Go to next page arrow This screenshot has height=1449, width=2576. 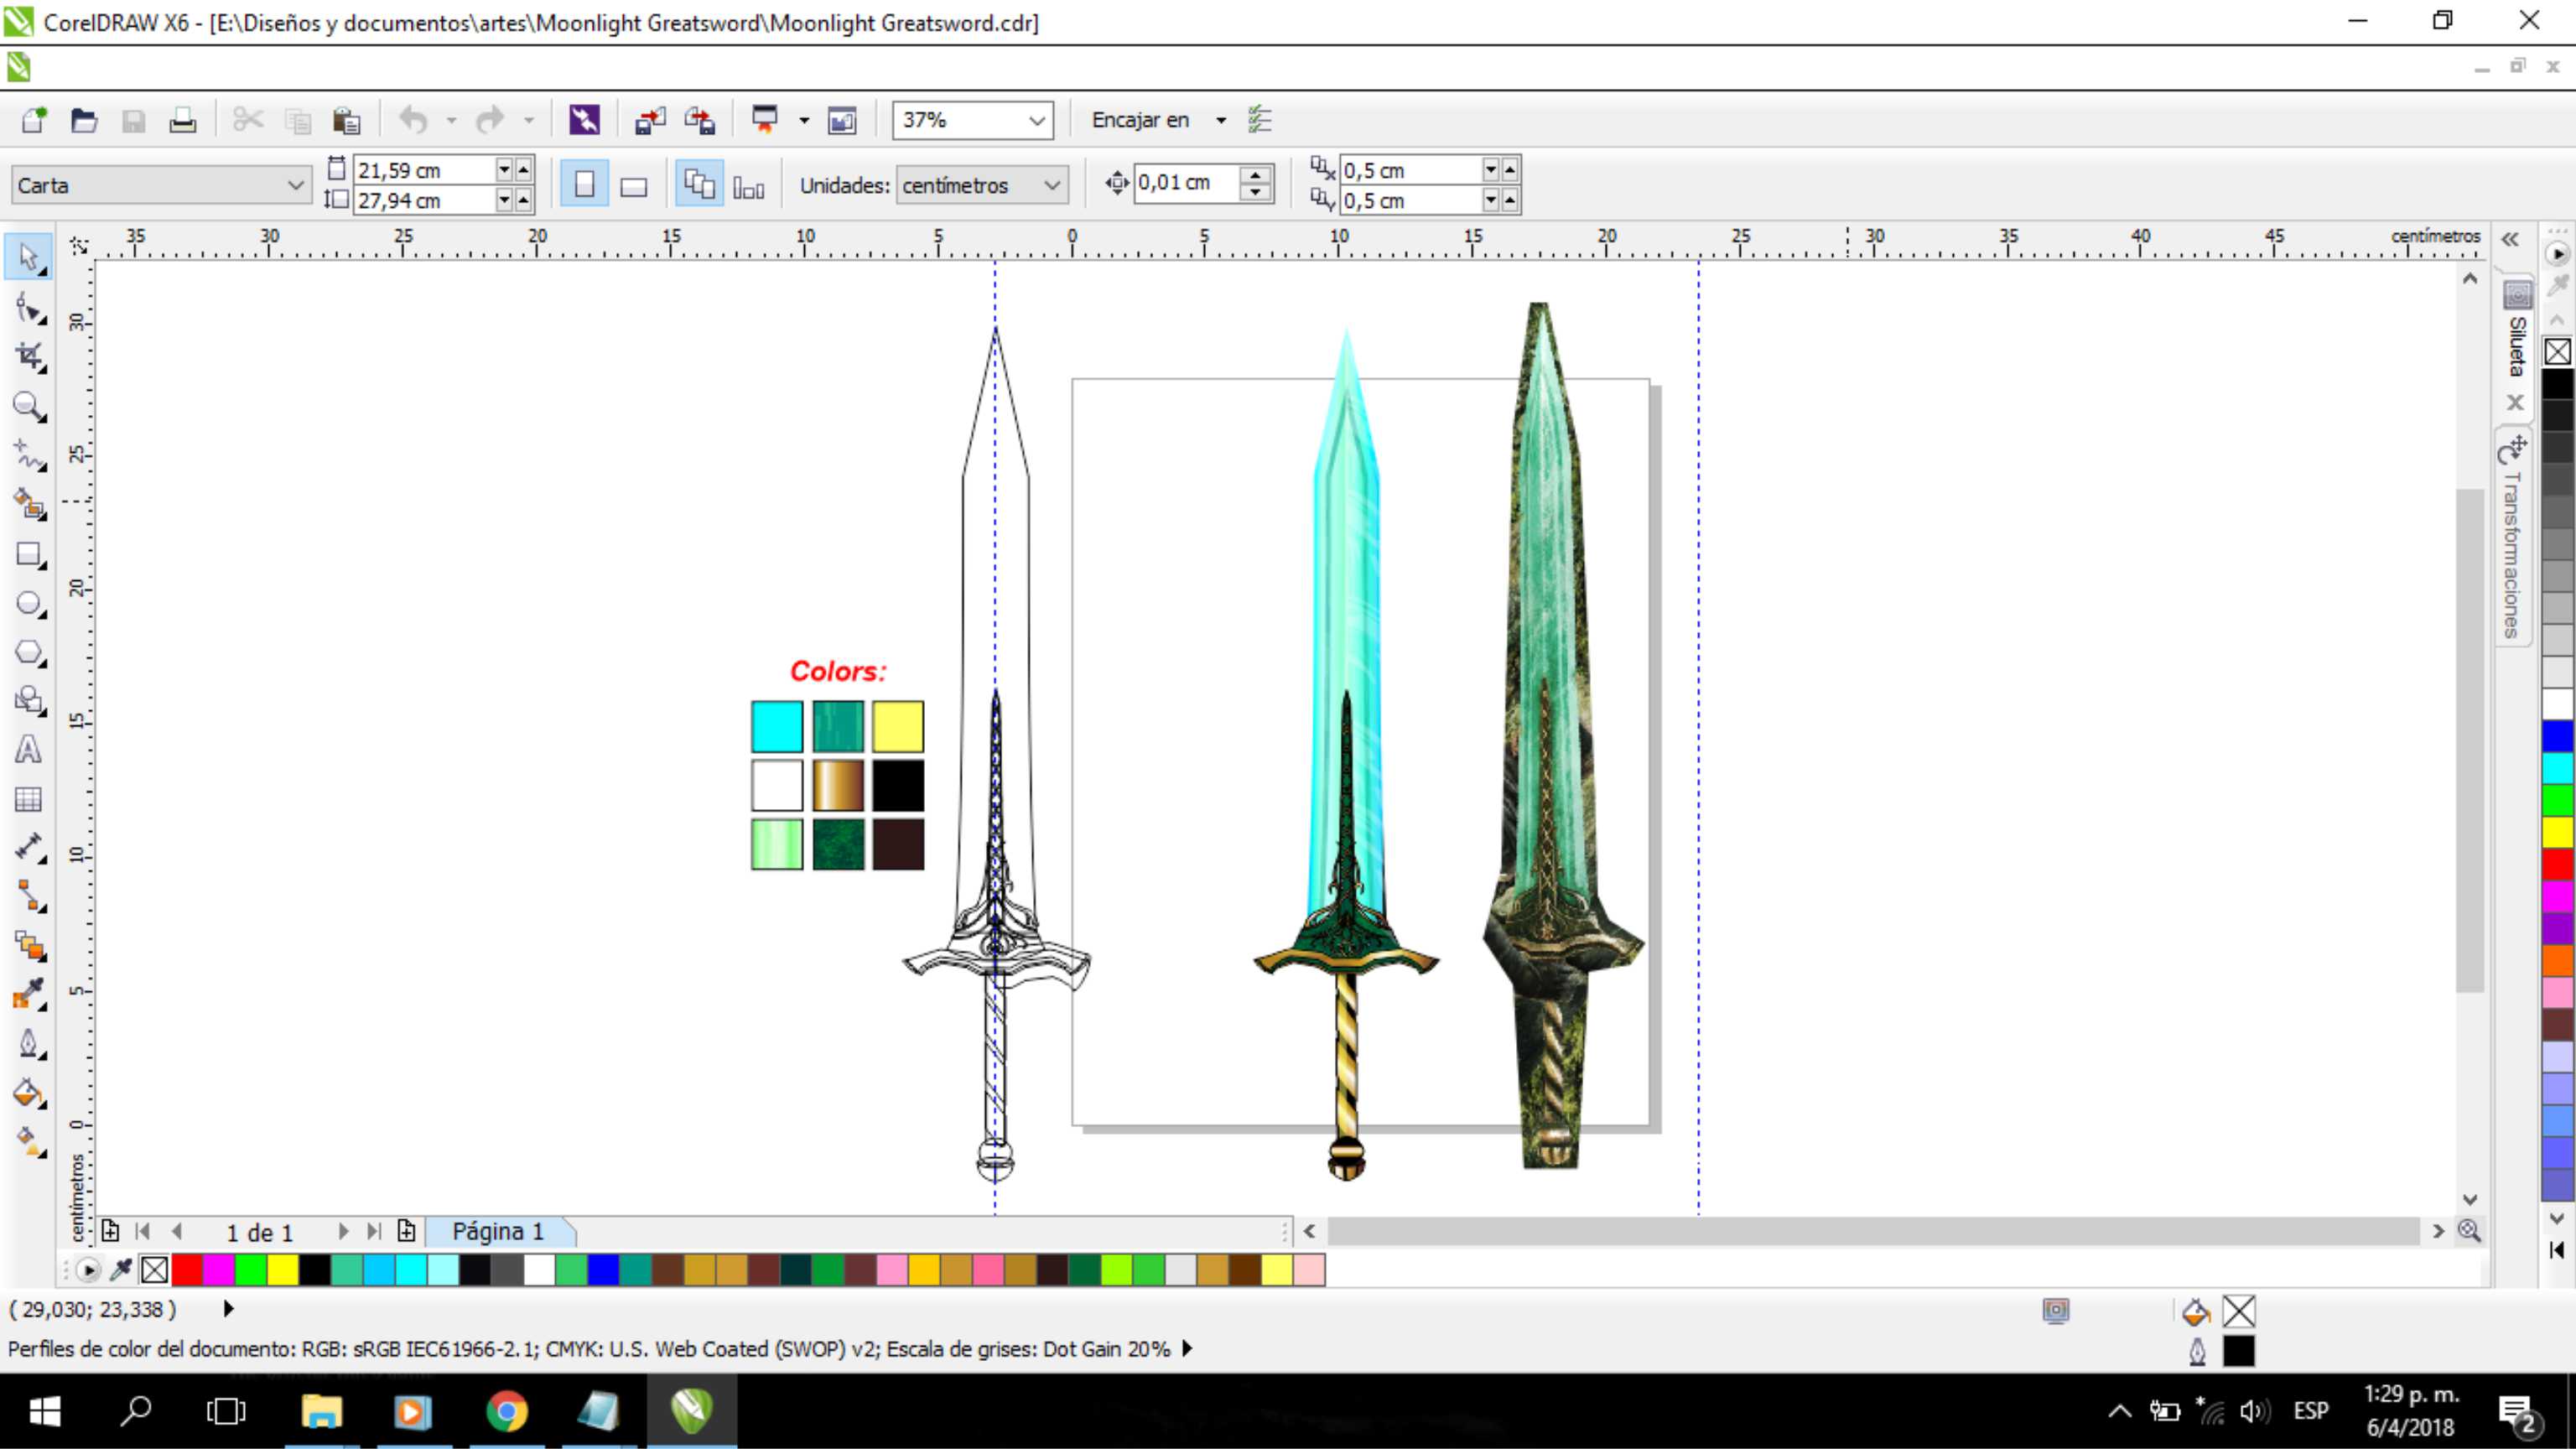click(343, 1231)
